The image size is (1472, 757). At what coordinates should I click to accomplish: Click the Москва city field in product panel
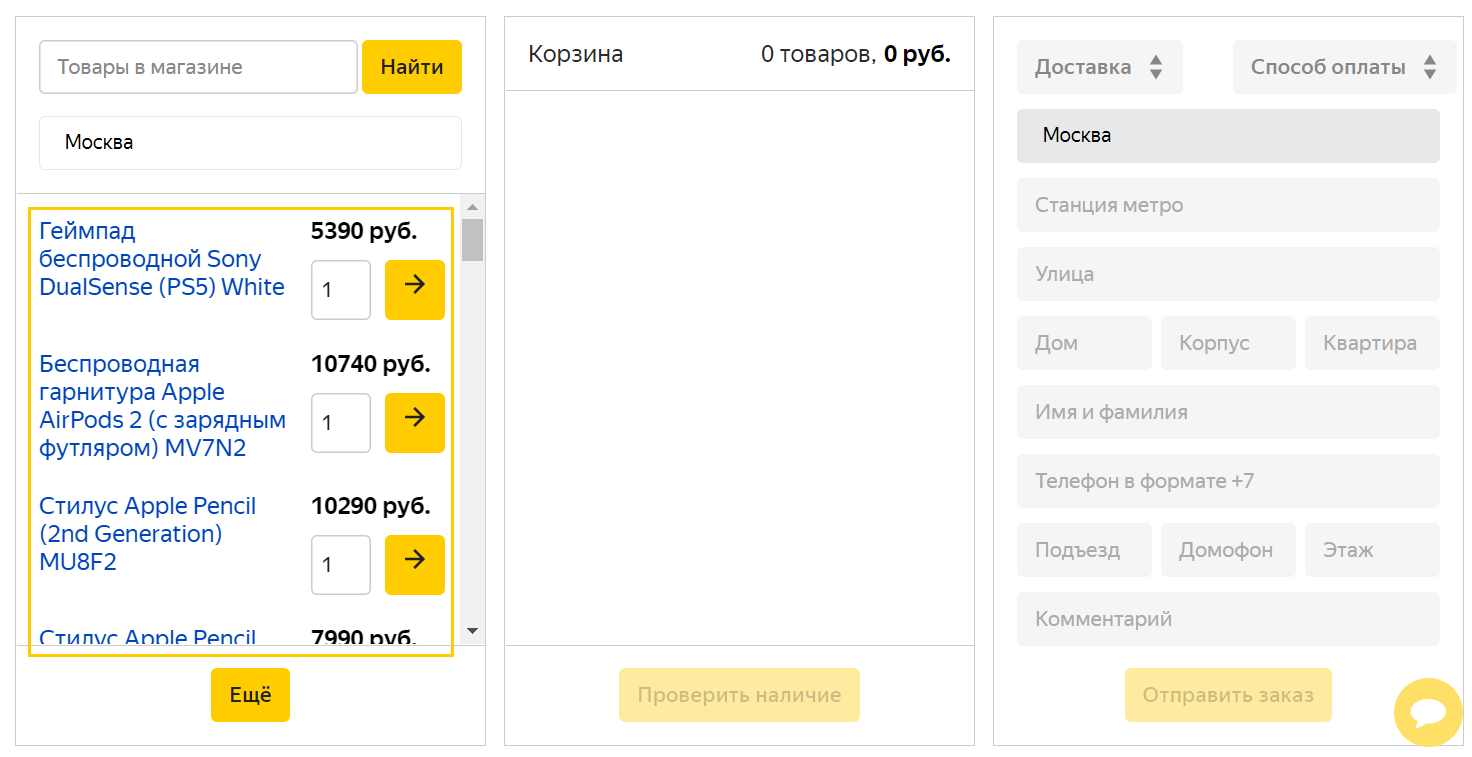pyautogui.click(x=250, y=143)
